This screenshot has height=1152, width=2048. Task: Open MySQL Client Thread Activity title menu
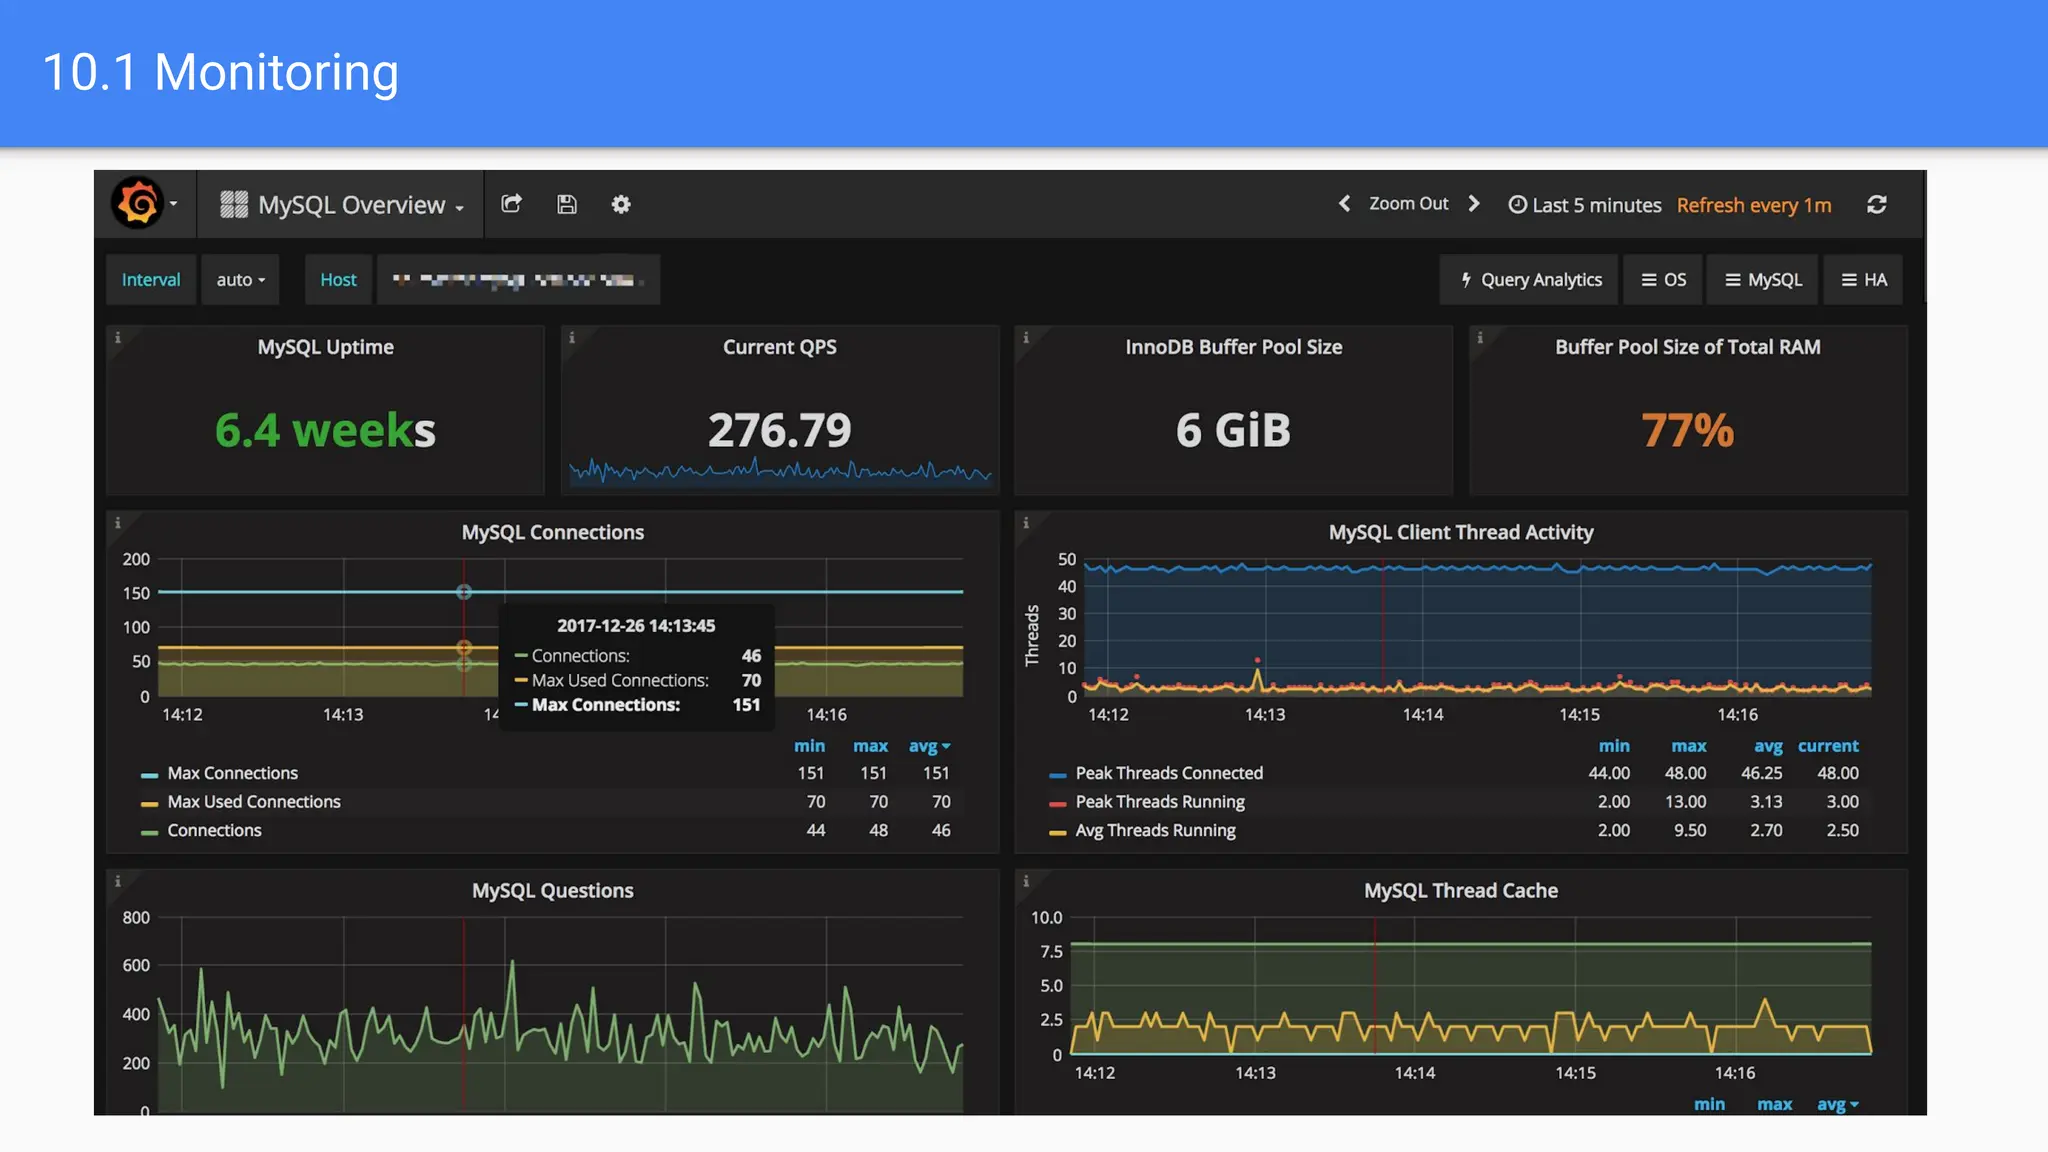point(1461,532)
